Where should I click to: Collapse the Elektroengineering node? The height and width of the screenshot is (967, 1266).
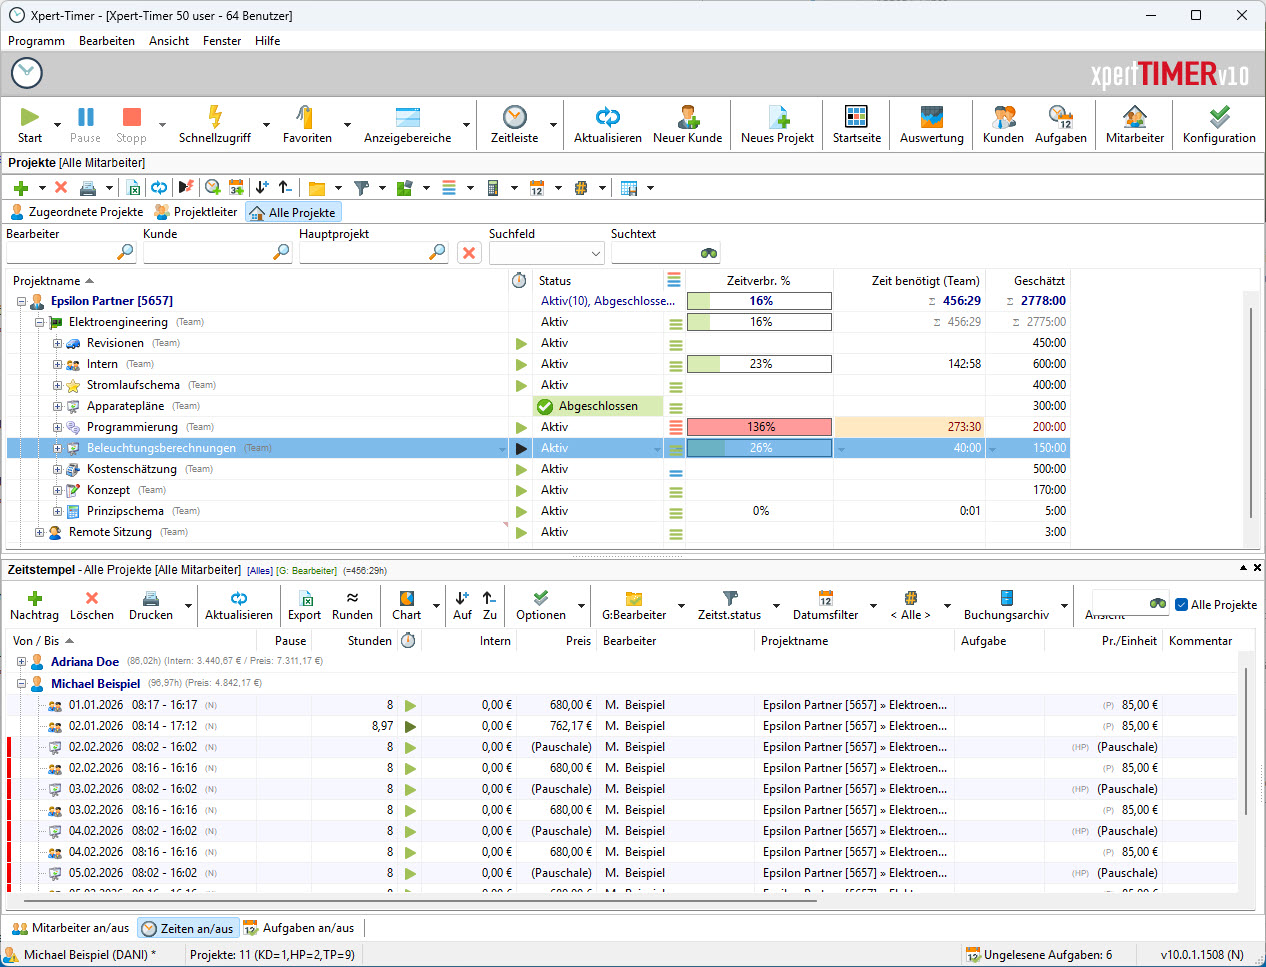pos(39,322)
